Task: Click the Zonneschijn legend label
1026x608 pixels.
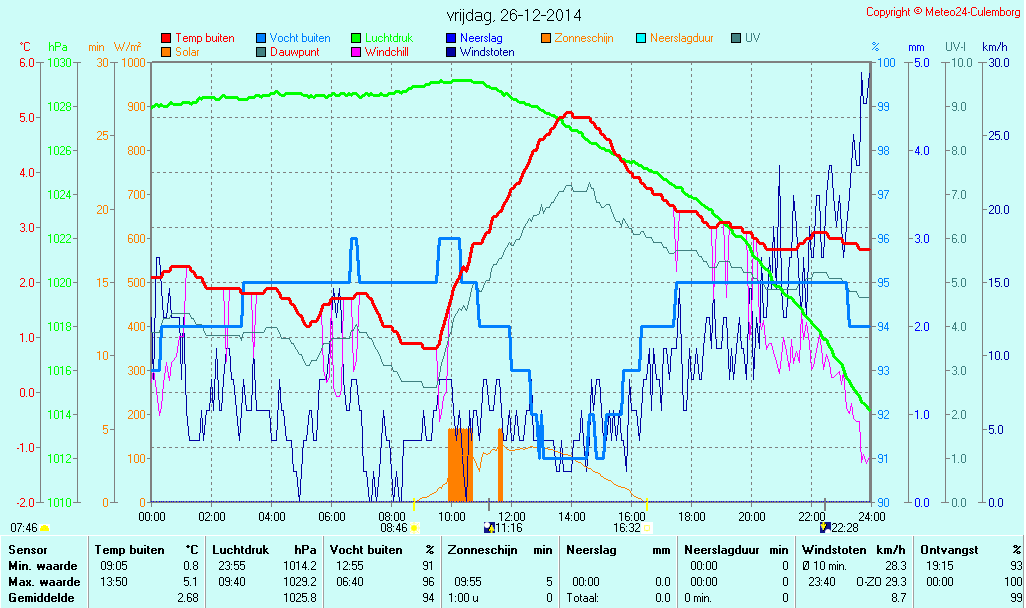Action: [x=584, y=39]
